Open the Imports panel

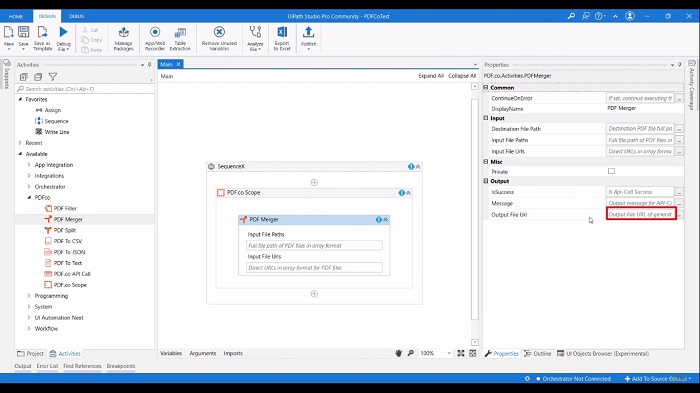click(233, 353)
